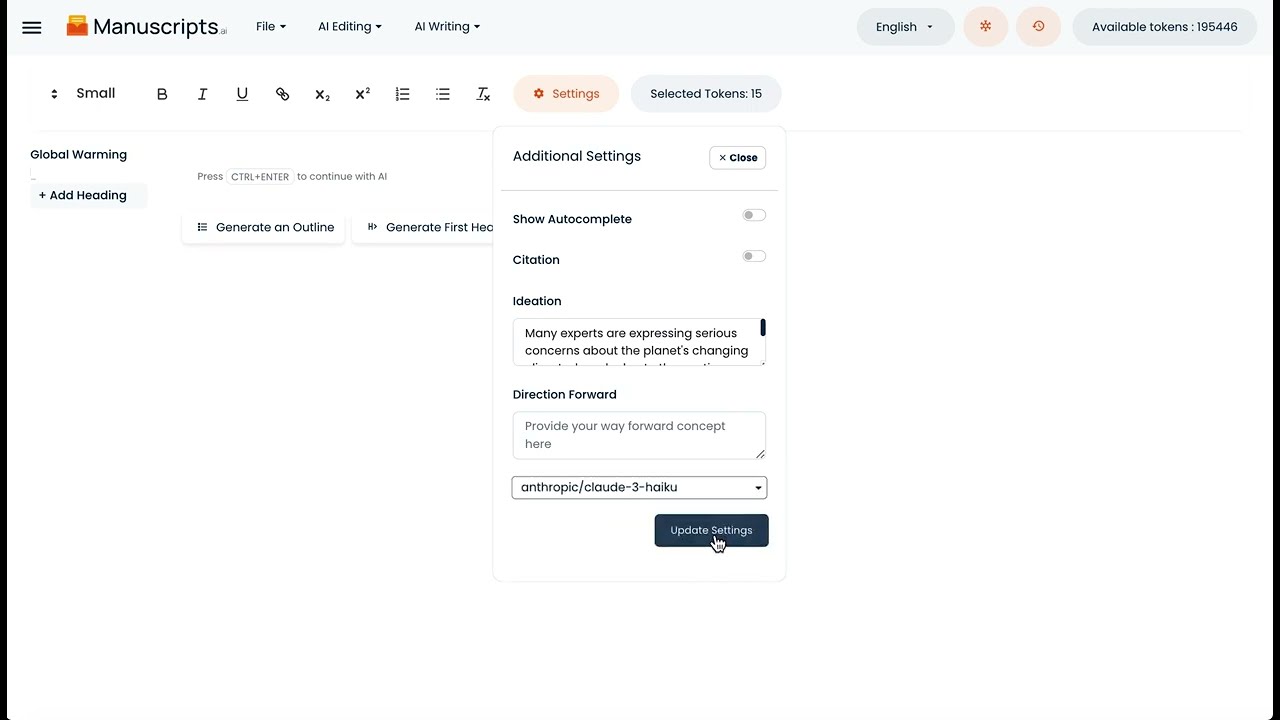Open the English language dropdown

click(905, 27)
